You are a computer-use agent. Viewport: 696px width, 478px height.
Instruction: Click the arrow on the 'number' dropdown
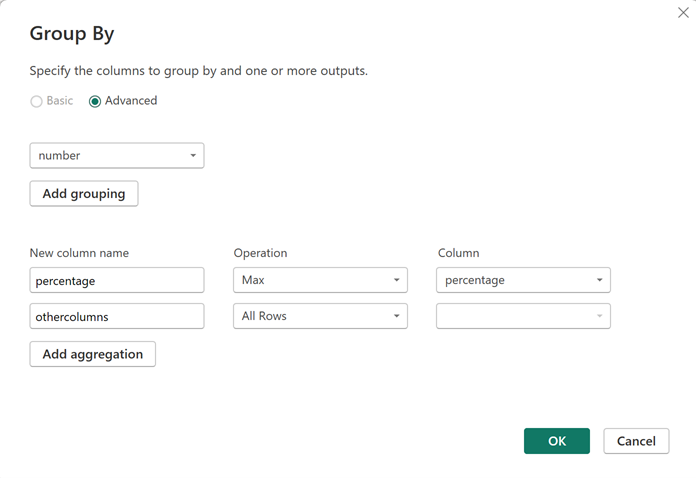[x=192, y=156]
